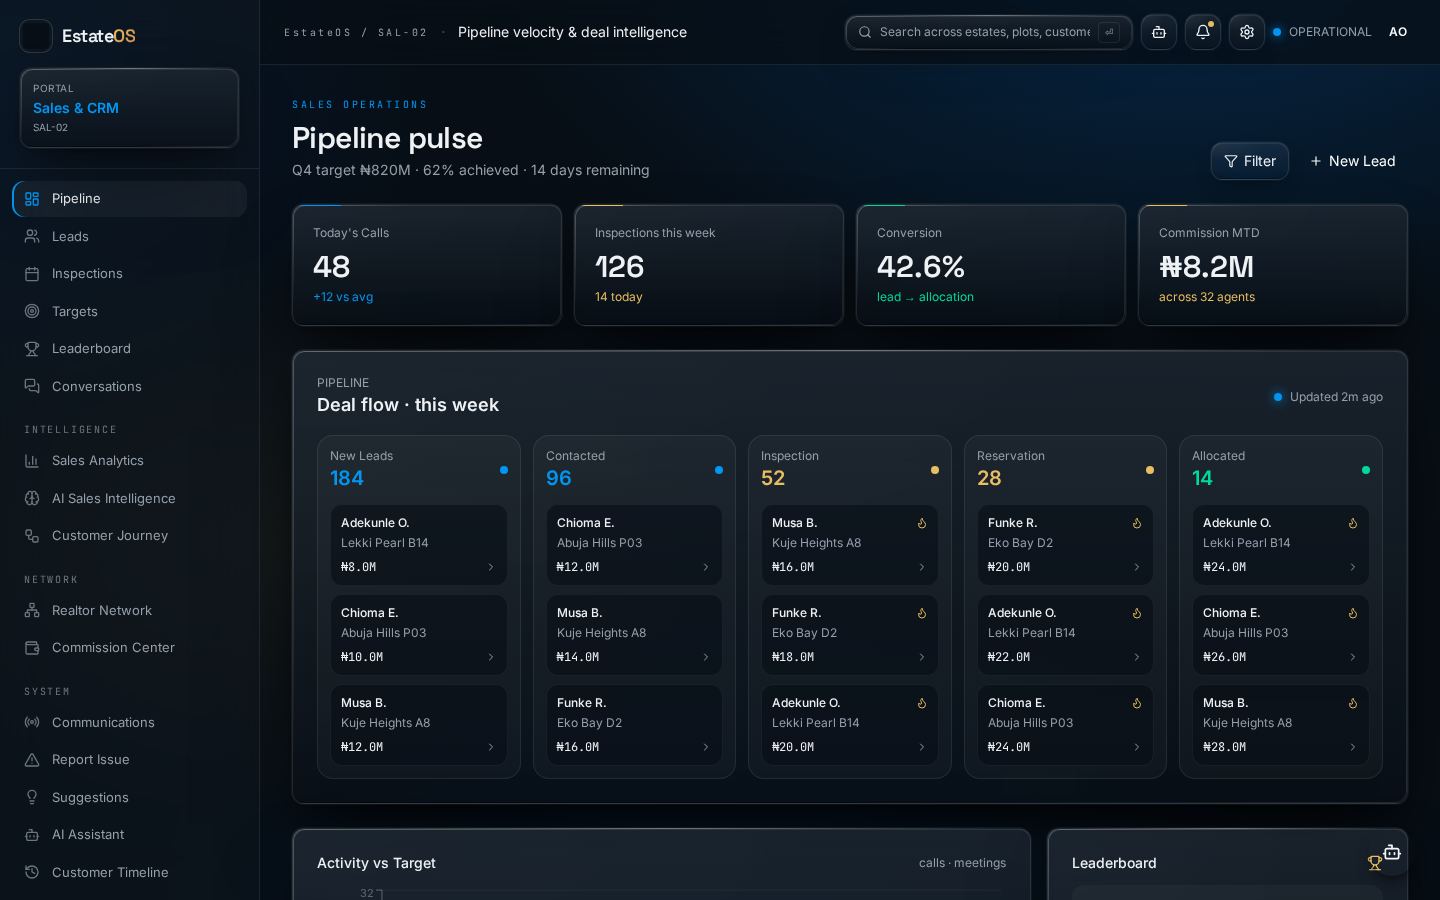
Task: Open Customer Timeline sidebar item
Action: click(130, 872)
